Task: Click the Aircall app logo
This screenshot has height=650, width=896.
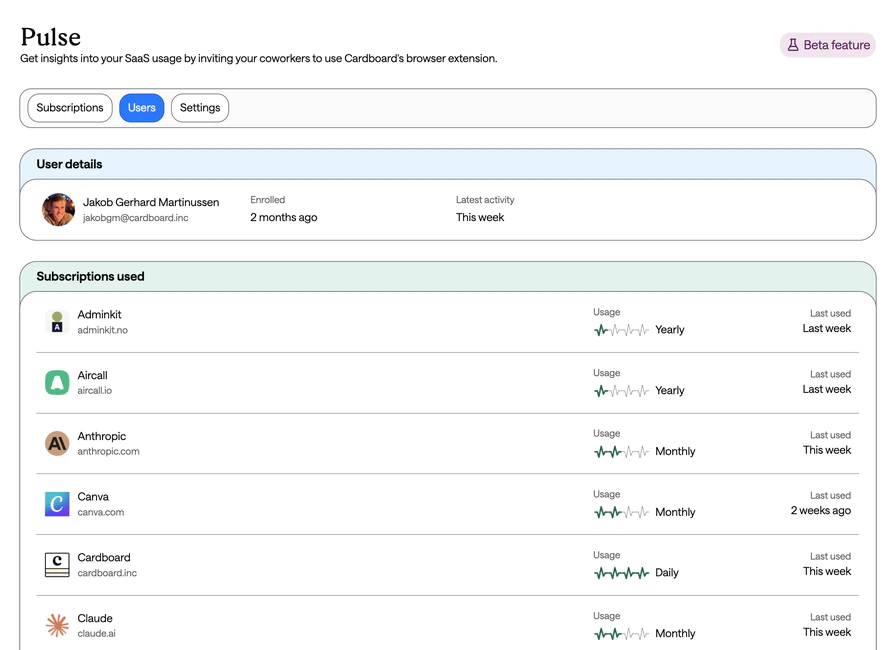Action: (57, 383)
